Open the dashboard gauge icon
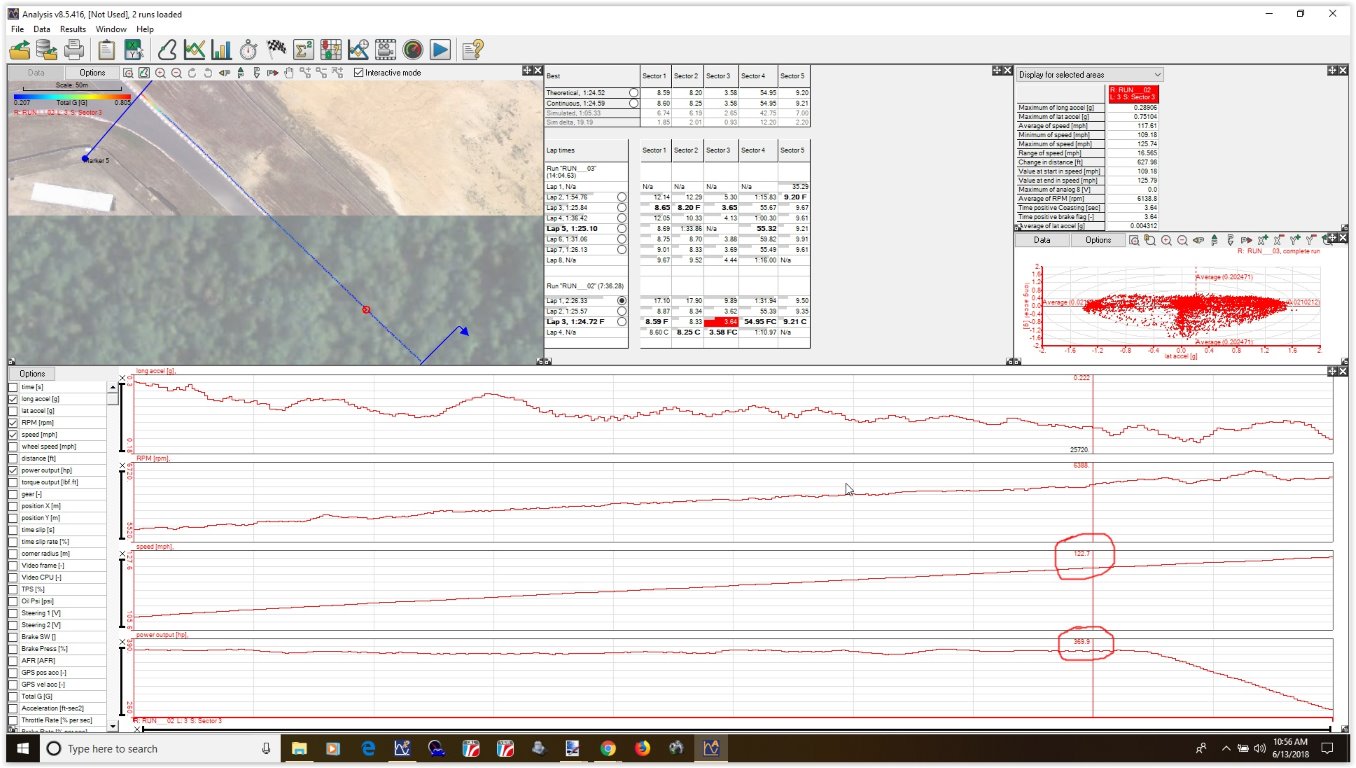The width and height of the screenshot is (1356, 768). [413, 49]
